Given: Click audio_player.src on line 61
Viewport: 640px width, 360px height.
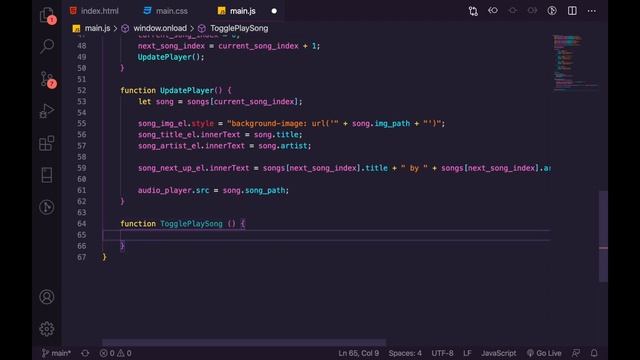Looking at the screenshot, I should (x=173, y=190).
